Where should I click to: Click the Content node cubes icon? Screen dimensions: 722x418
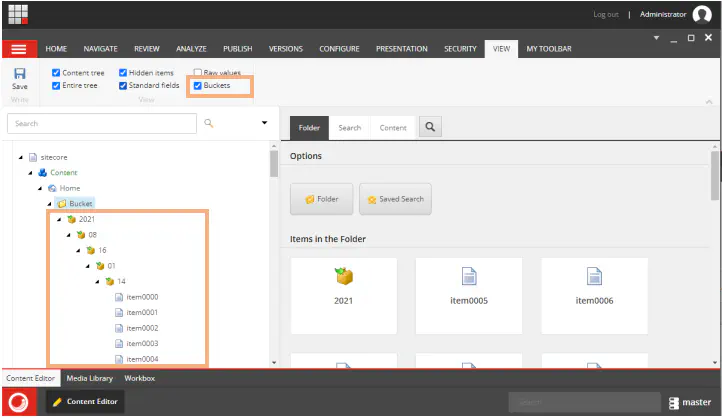(x=42, y=173)
